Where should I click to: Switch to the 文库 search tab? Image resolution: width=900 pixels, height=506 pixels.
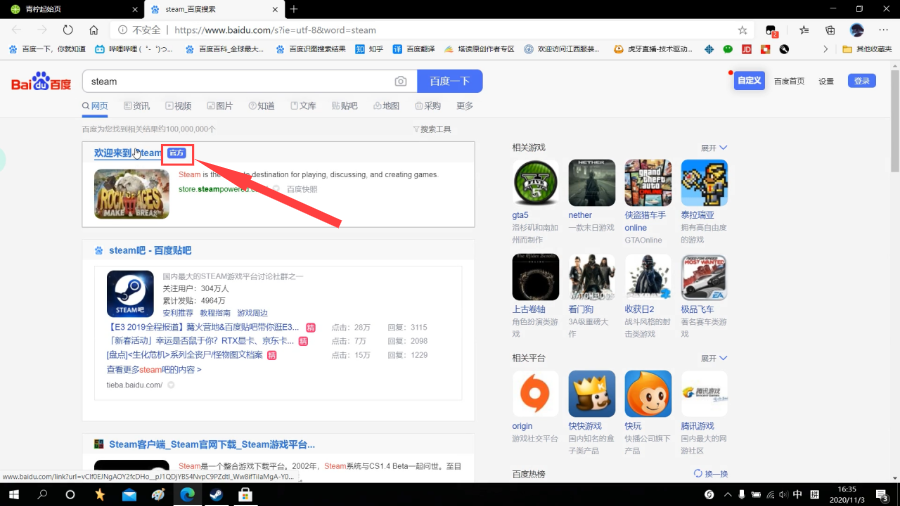pyautogui.click(x=303, y=106)
